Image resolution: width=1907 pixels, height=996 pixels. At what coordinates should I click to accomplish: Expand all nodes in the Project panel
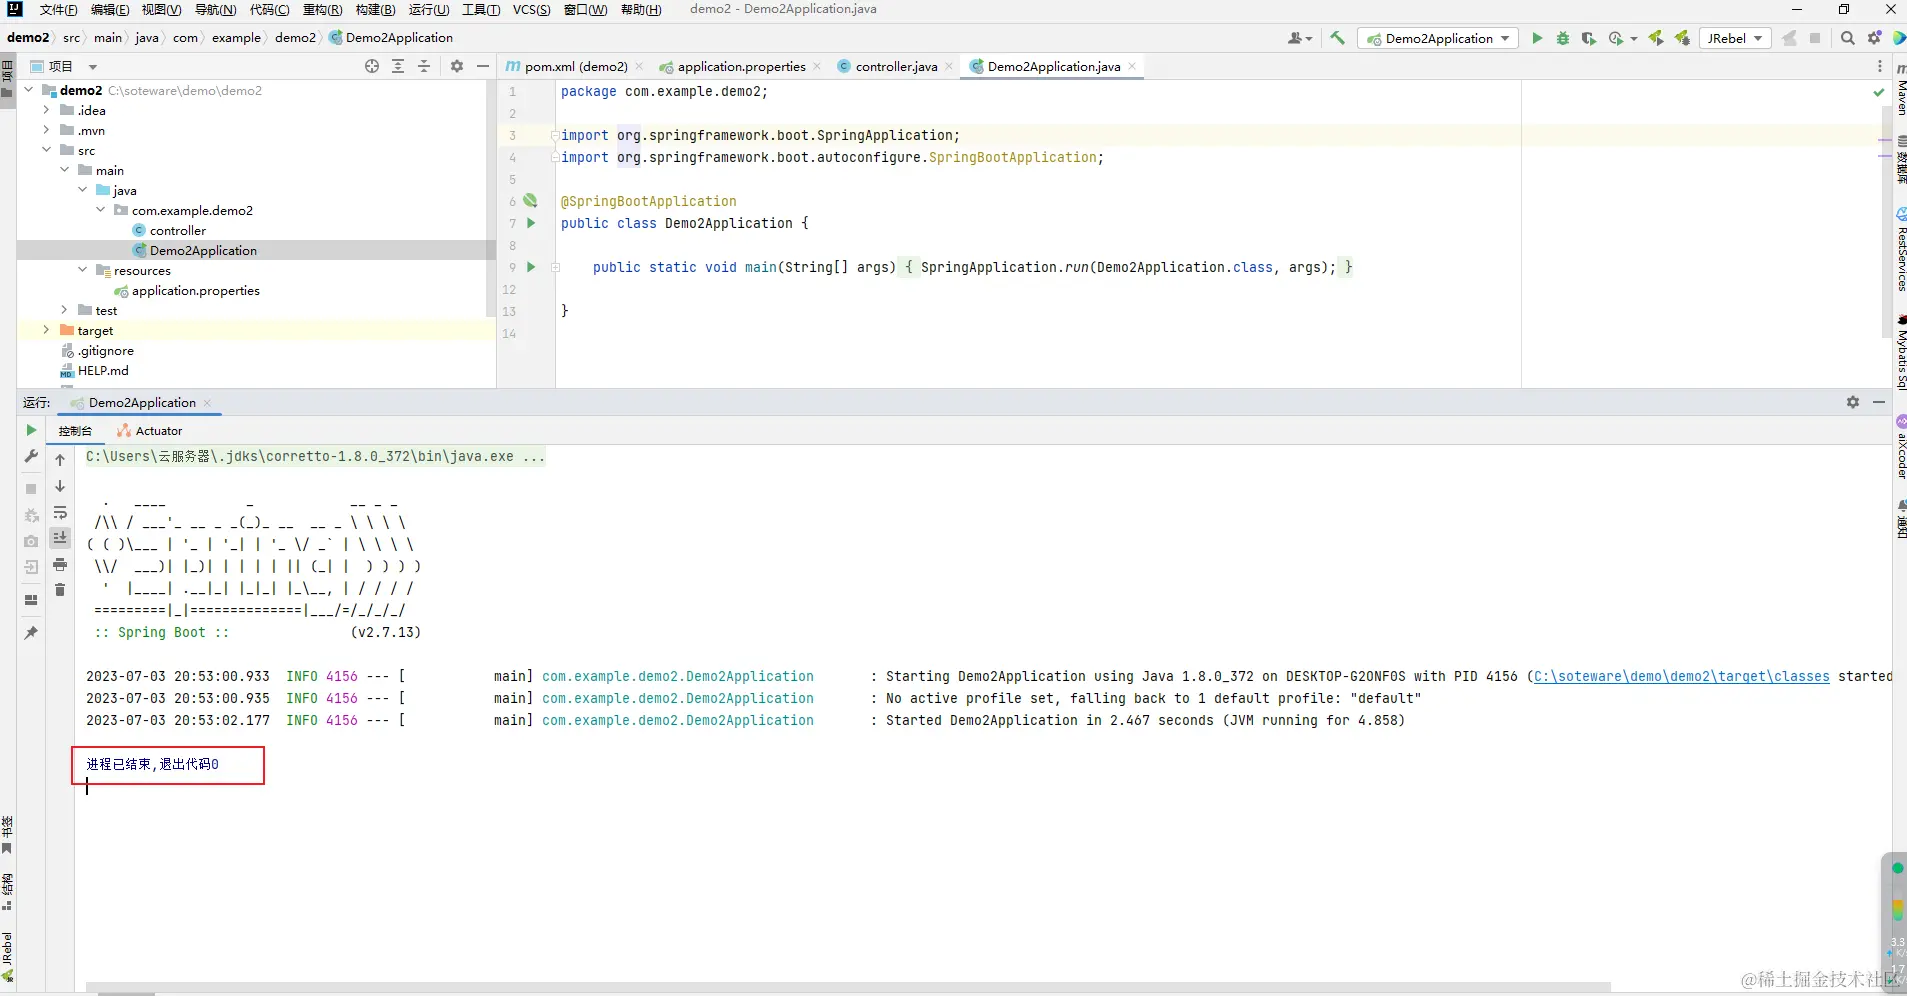pyautogui.click(x=398, y=66)
